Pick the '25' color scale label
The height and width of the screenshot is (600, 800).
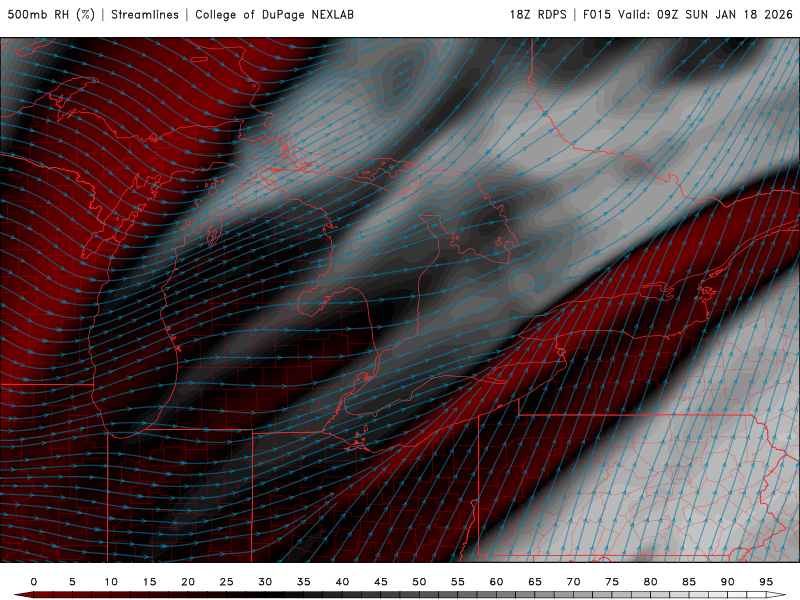pyautogui.click(x=227, y=582)
